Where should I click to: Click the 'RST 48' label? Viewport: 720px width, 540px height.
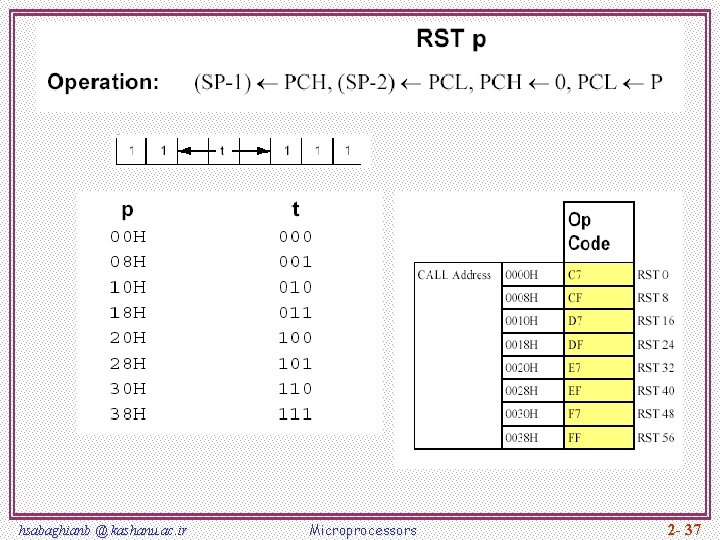point(656,414)
